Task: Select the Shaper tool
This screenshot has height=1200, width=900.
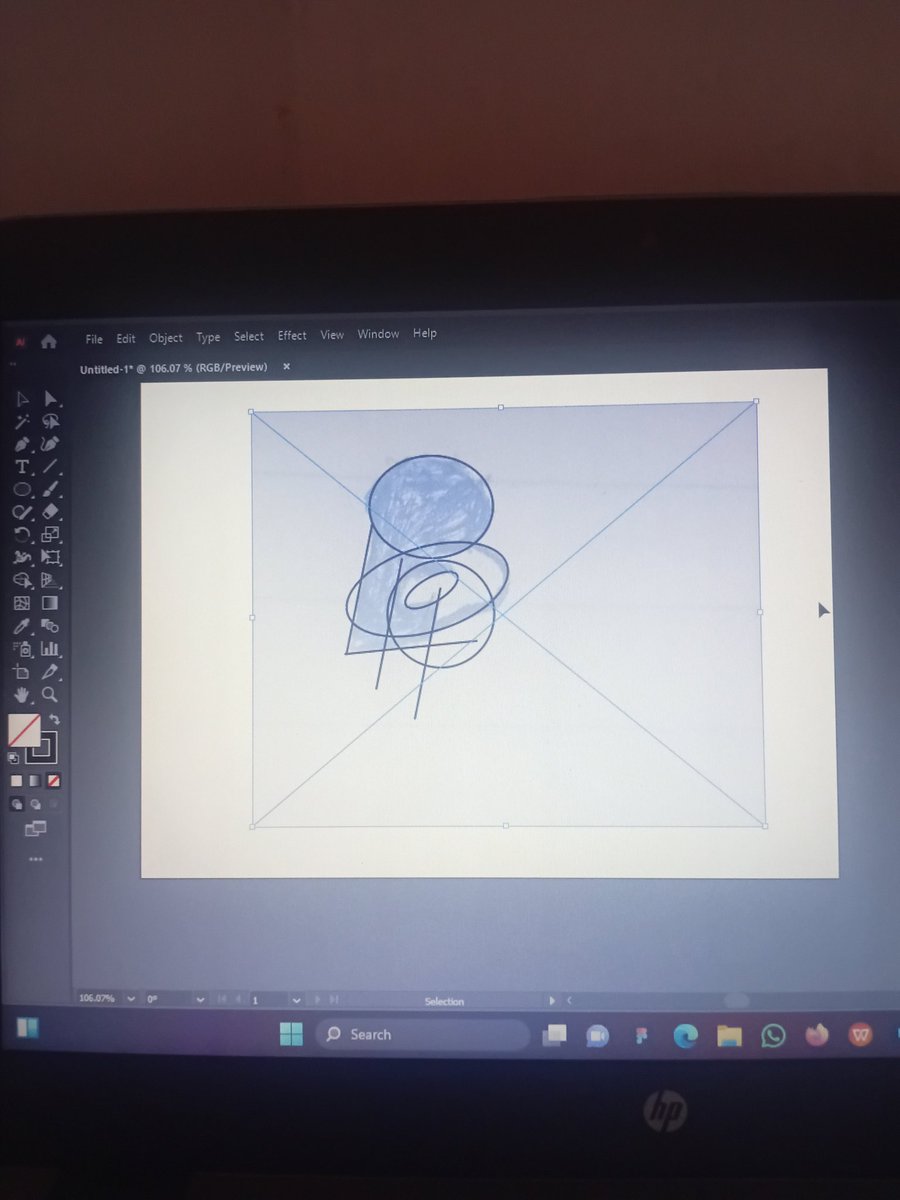Action: 22,512
